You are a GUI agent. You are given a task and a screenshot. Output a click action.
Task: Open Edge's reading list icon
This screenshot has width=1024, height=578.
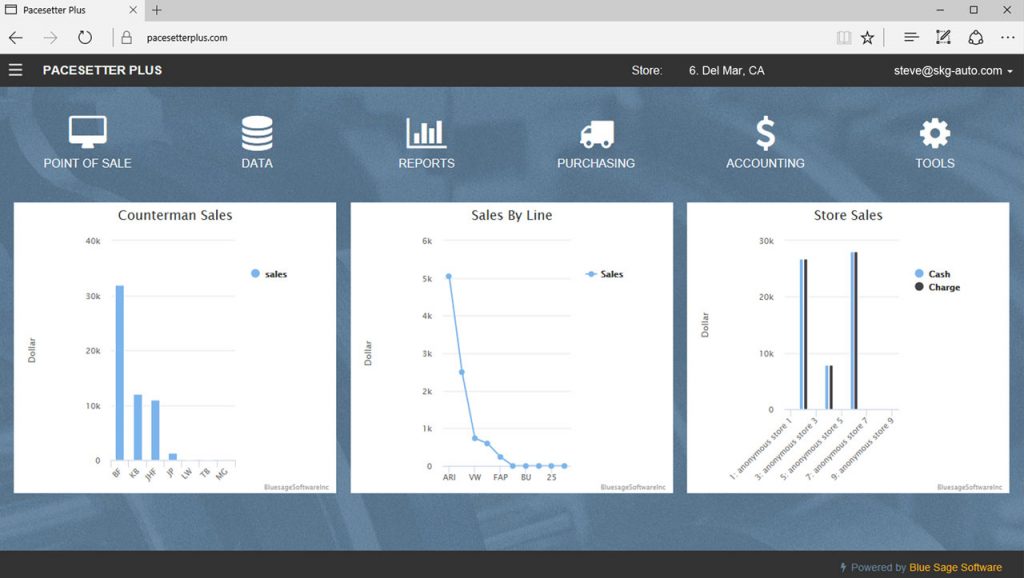tap(911, 37)
